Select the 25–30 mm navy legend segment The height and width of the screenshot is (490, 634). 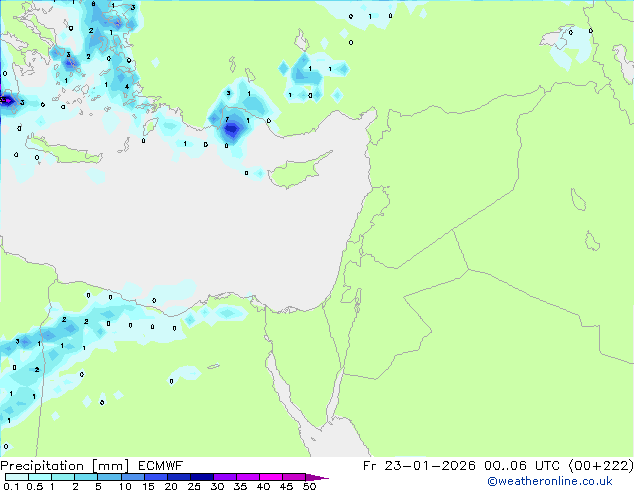[x=202, y=477]
